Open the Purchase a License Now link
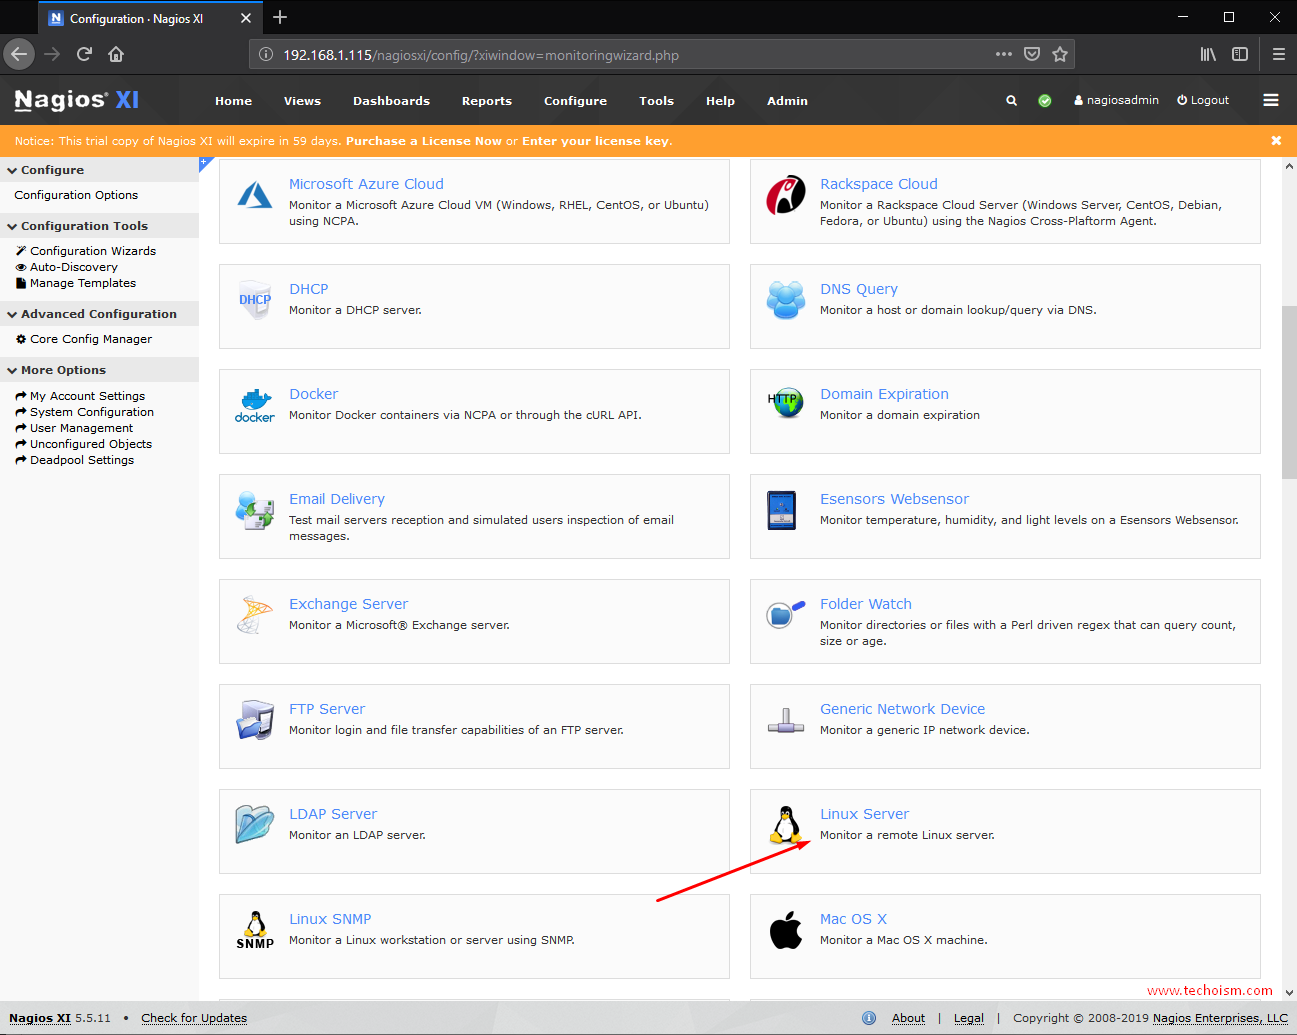 [424, 141]
